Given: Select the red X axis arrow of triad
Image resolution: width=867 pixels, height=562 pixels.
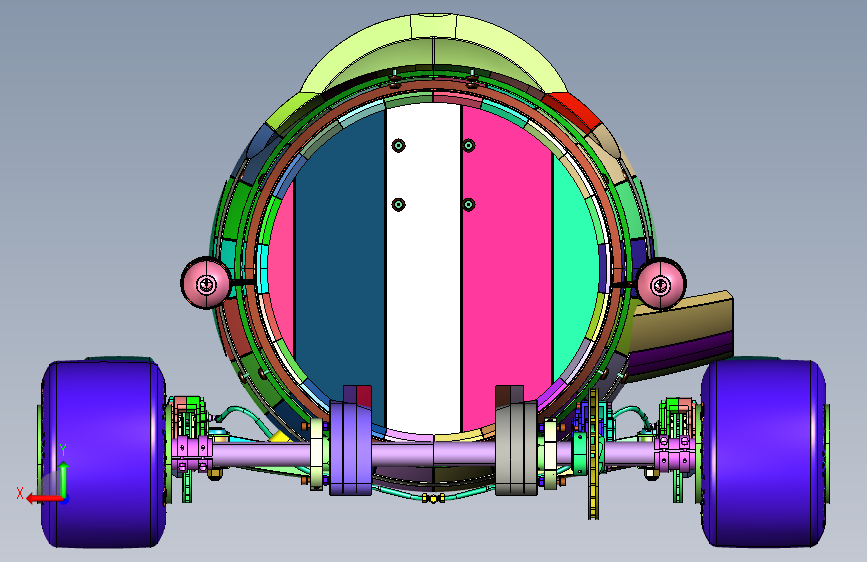Looking at the screenshot, I should pyautogui.click(x=43, y=499).
